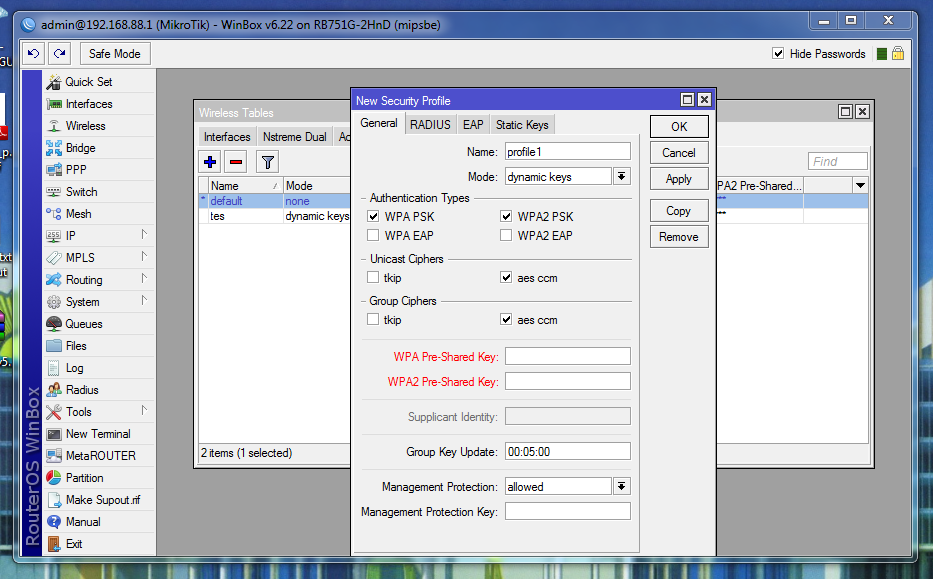Click the Apply button

point(679,179)
